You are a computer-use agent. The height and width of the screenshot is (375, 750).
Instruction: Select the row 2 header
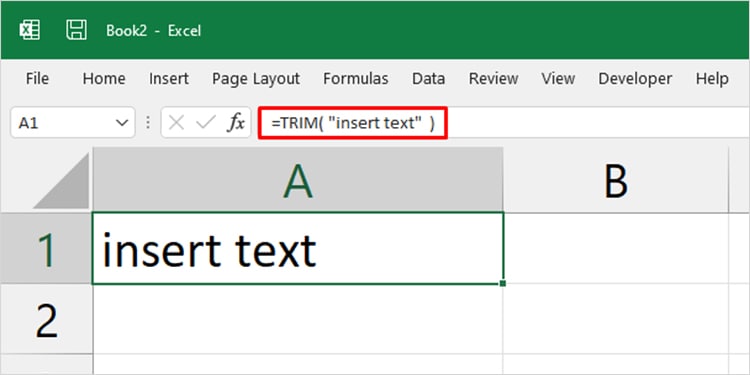46,319
